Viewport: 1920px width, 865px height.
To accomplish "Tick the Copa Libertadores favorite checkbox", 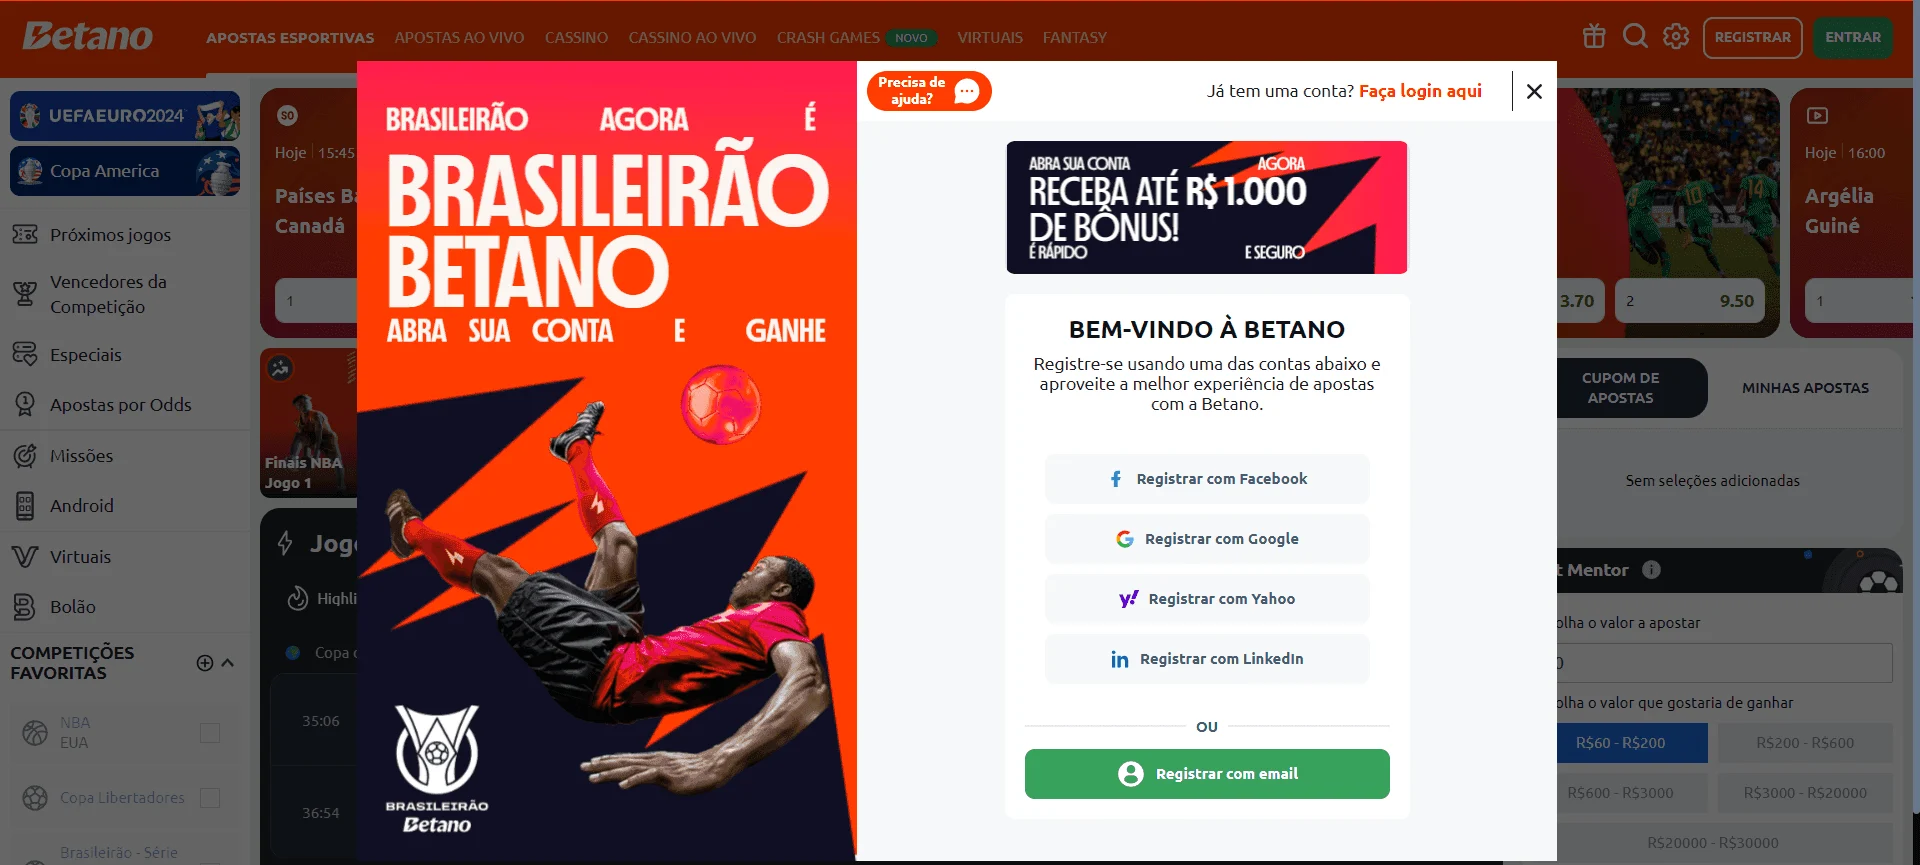I will (x=210, y=798).
